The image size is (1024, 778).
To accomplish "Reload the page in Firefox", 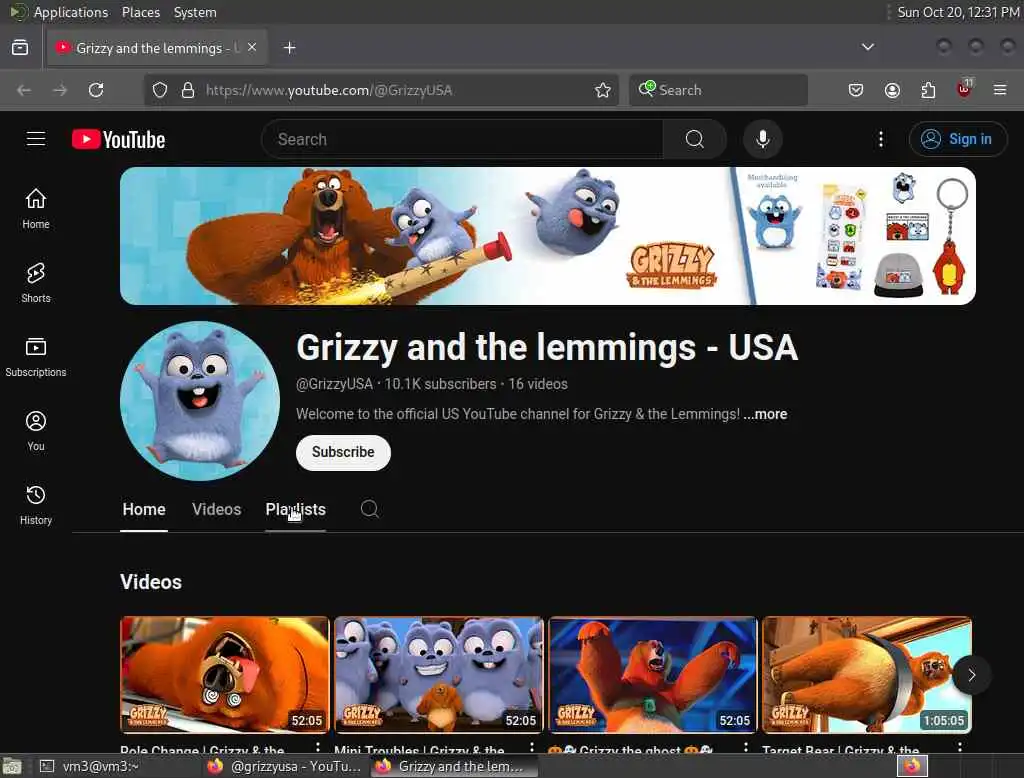I will pyautogui.click(x=96, y=89).
